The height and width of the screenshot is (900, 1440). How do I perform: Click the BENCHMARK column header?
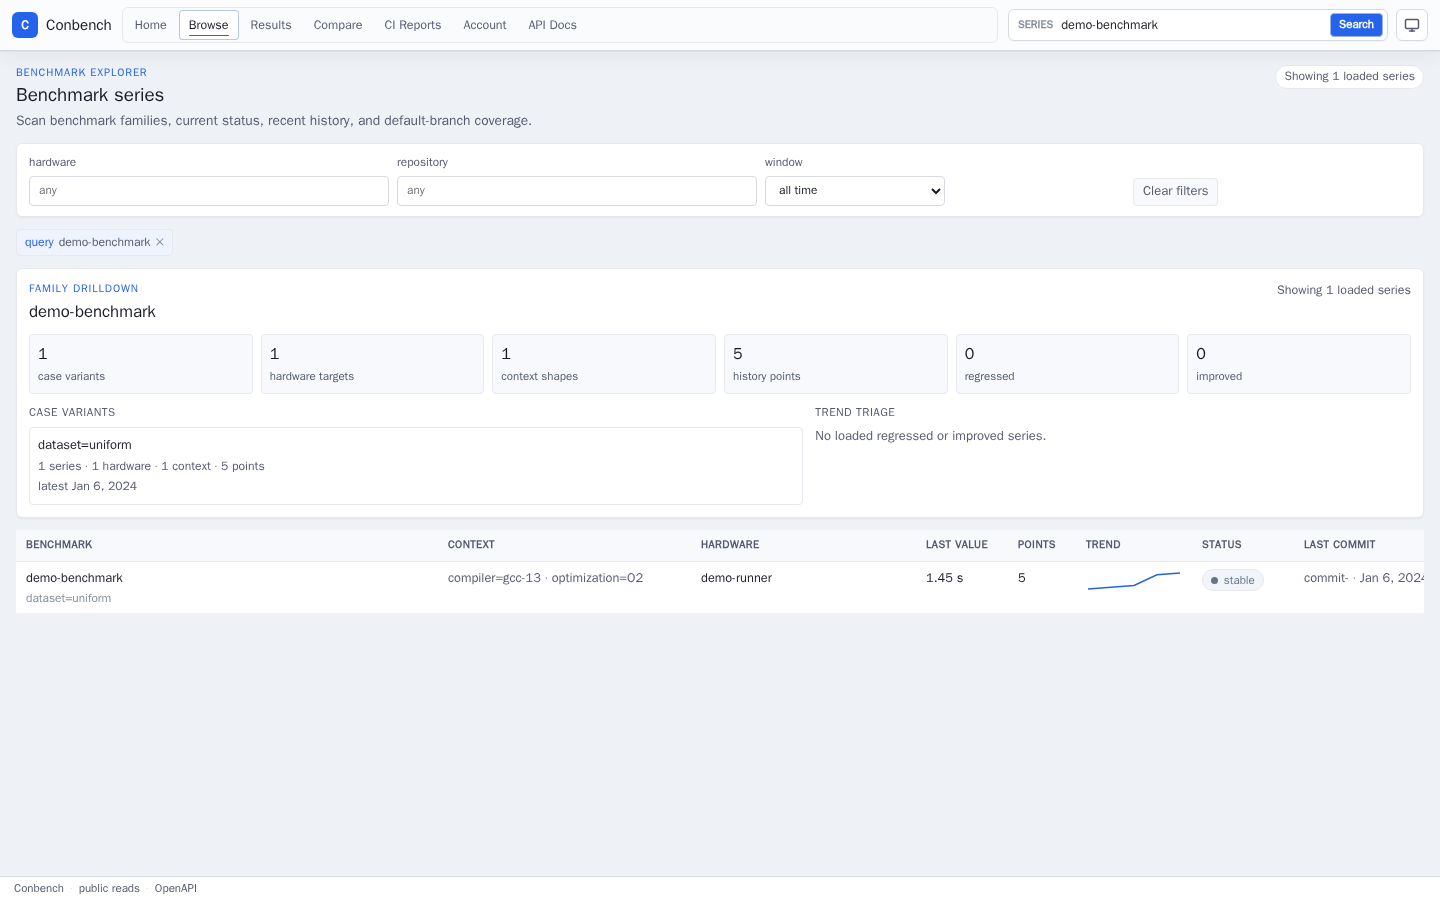click(x=59, y=545)
